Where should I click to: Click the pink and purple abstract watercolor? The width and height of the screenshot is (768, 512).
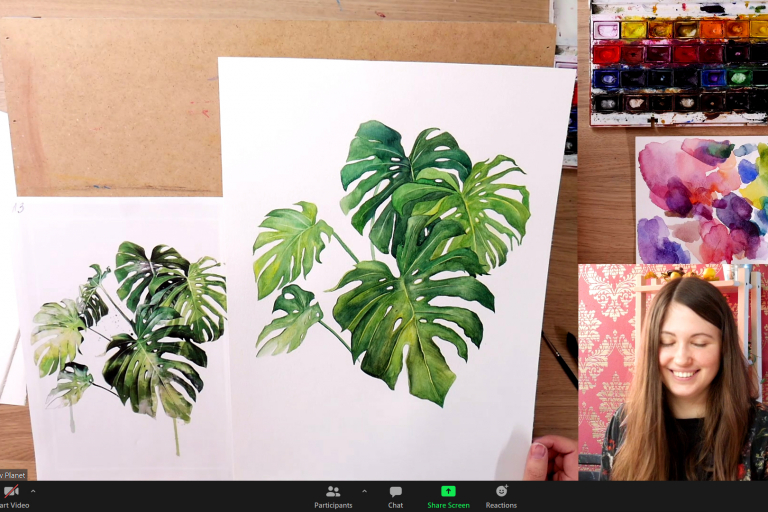(700, 200)
